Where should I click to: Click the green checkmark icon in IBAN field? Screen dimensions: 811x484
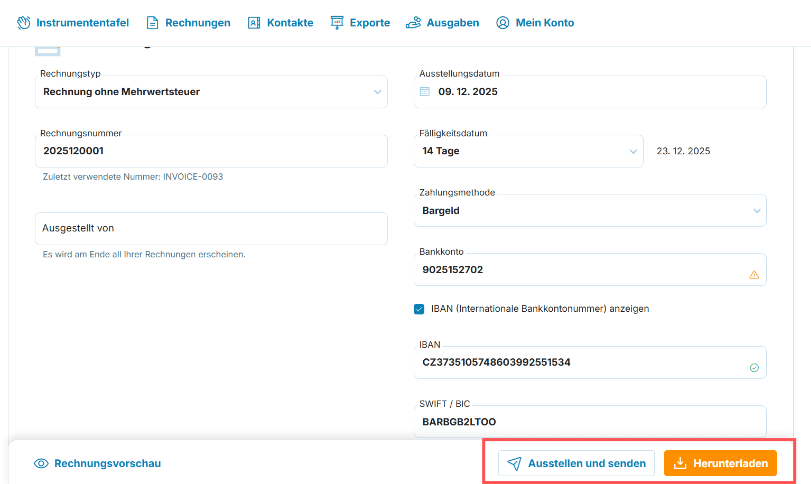754,368
